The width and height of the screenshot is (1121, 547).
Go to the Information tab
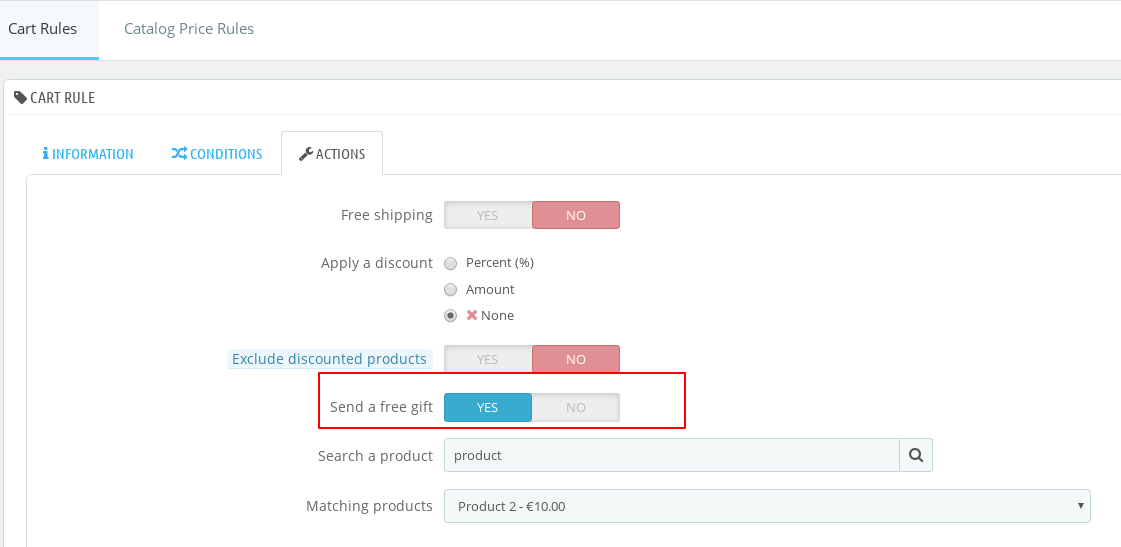pyautogui.click(x=88, y=154)
